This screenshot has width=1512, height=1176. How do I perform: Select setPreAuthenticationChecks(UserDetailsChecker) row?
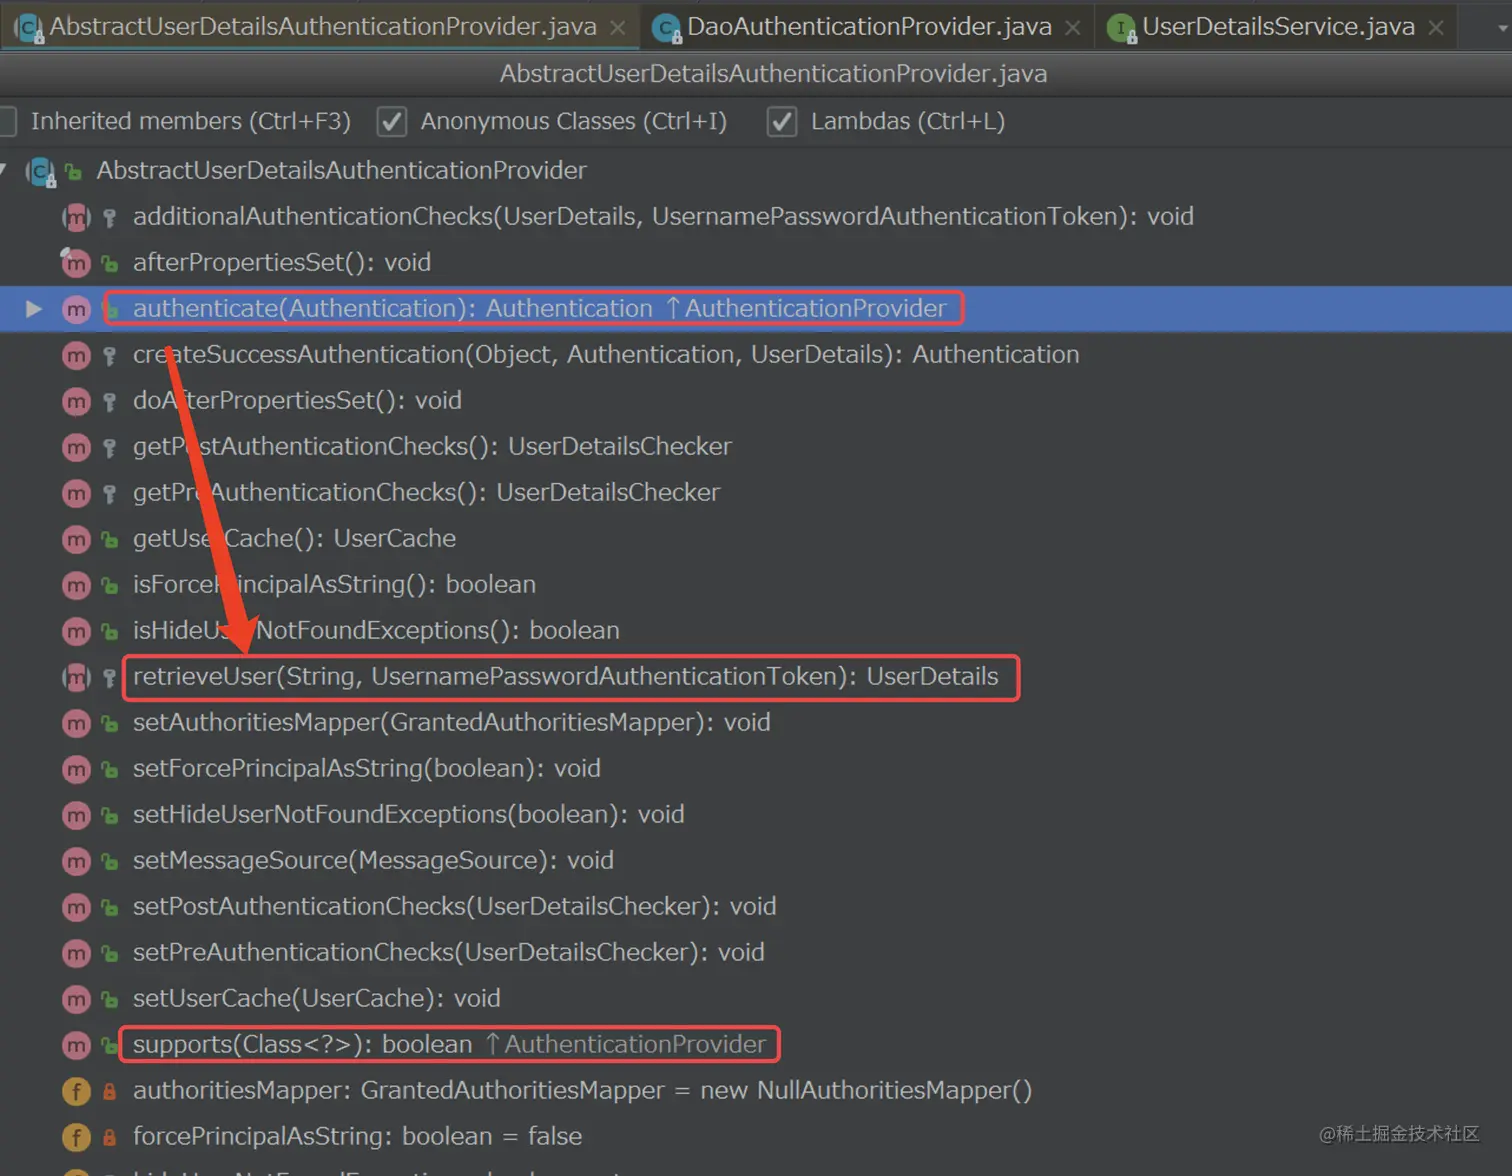pos(756,953)
